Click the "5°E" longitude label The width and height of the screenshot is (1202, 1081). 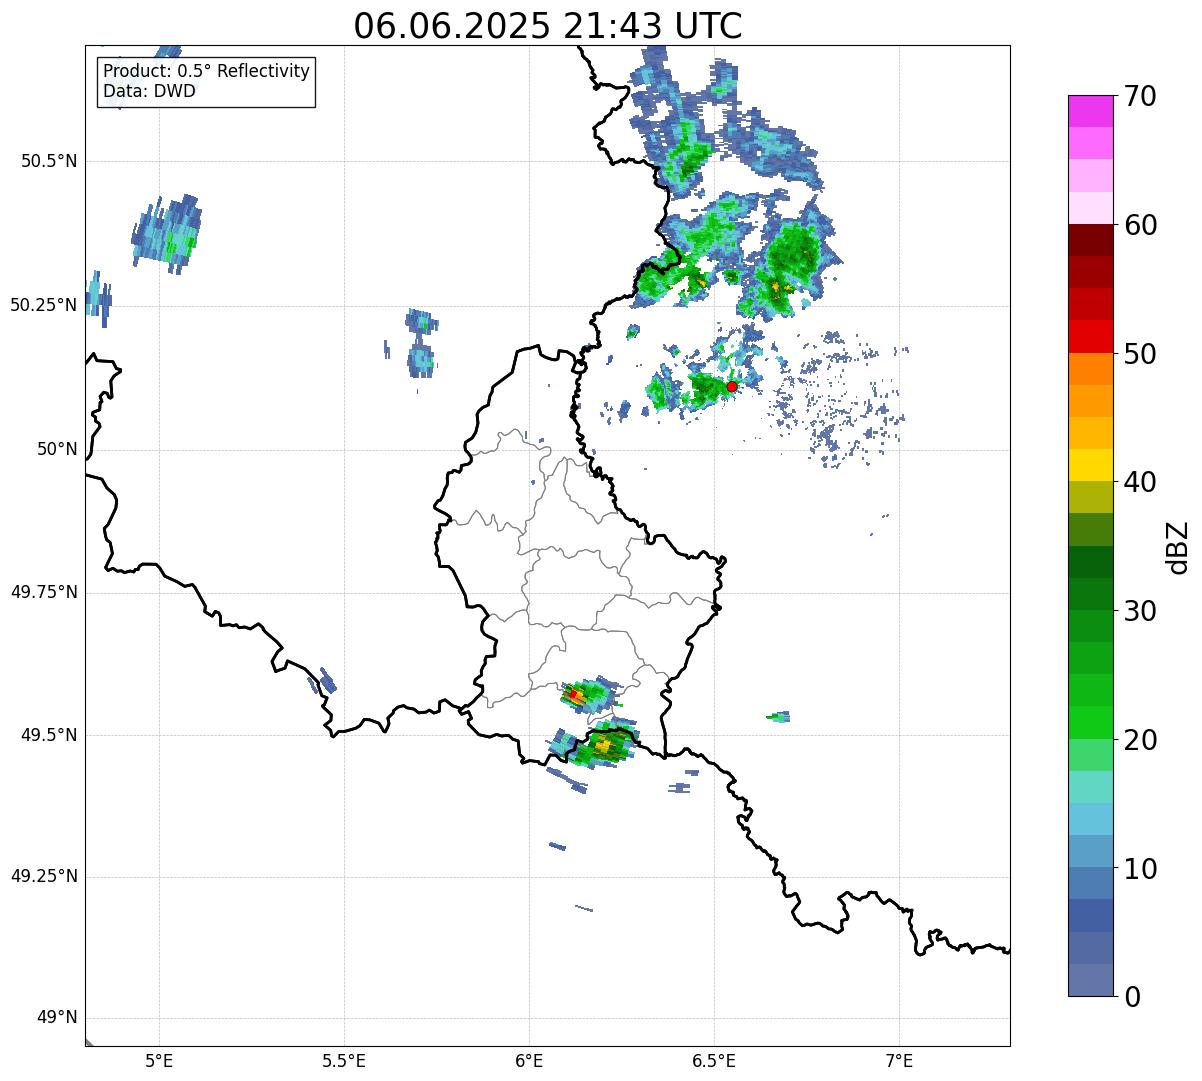coord(159,1062)
